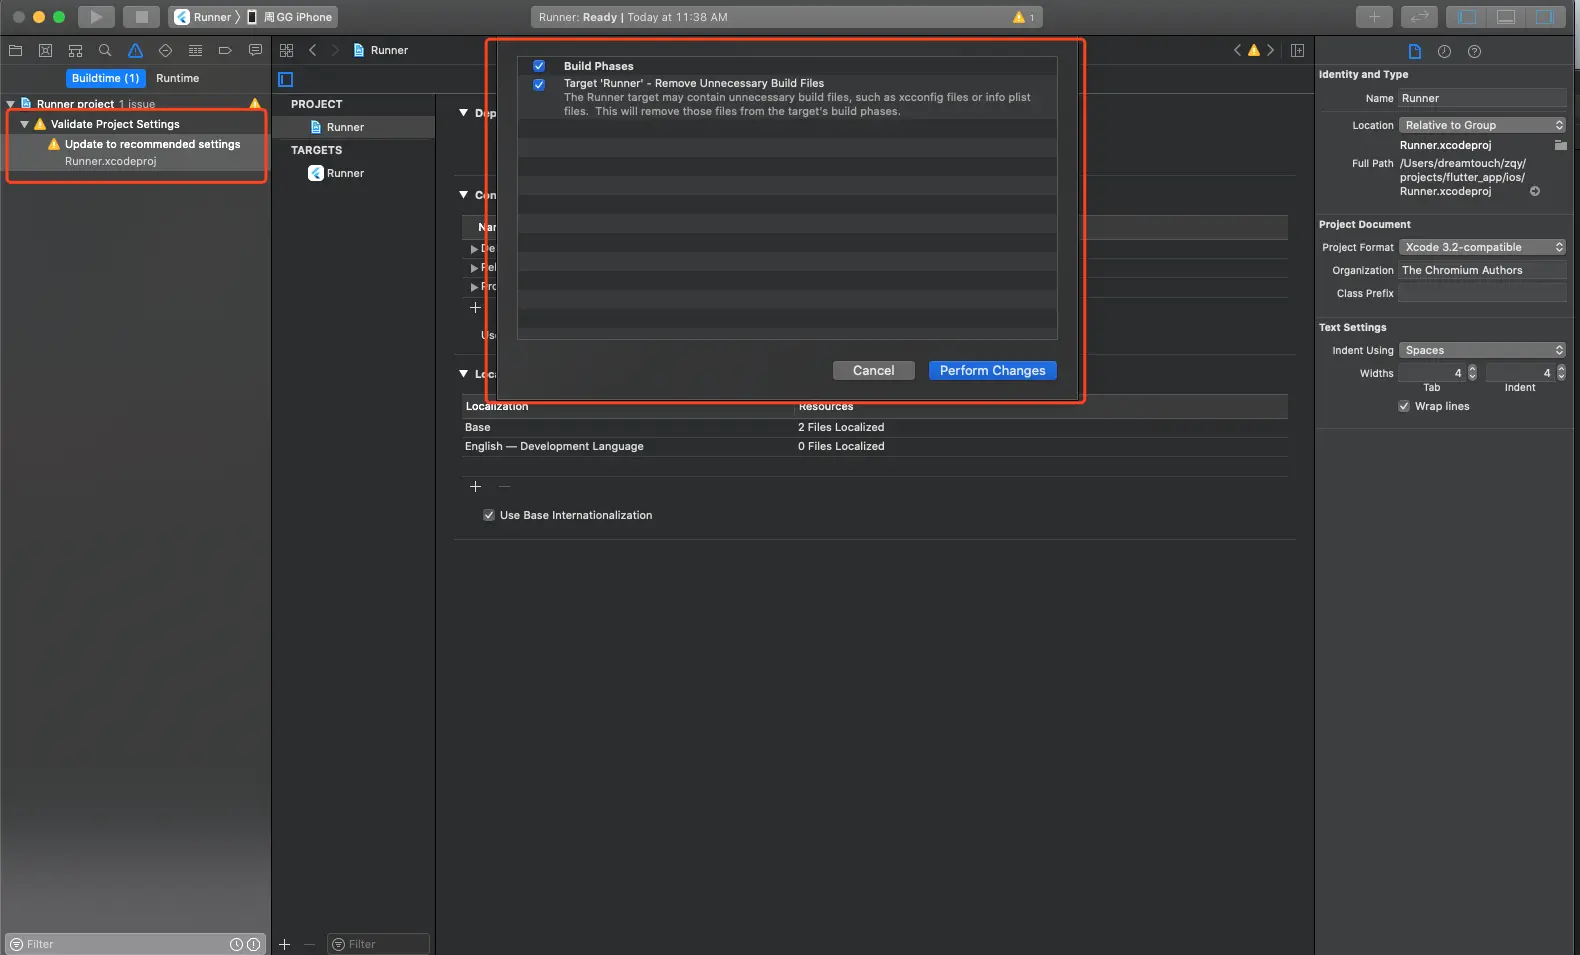The image size is (1580, 955).
Task: Choose the project folder location icon
Action: [x=1560, y=145]
